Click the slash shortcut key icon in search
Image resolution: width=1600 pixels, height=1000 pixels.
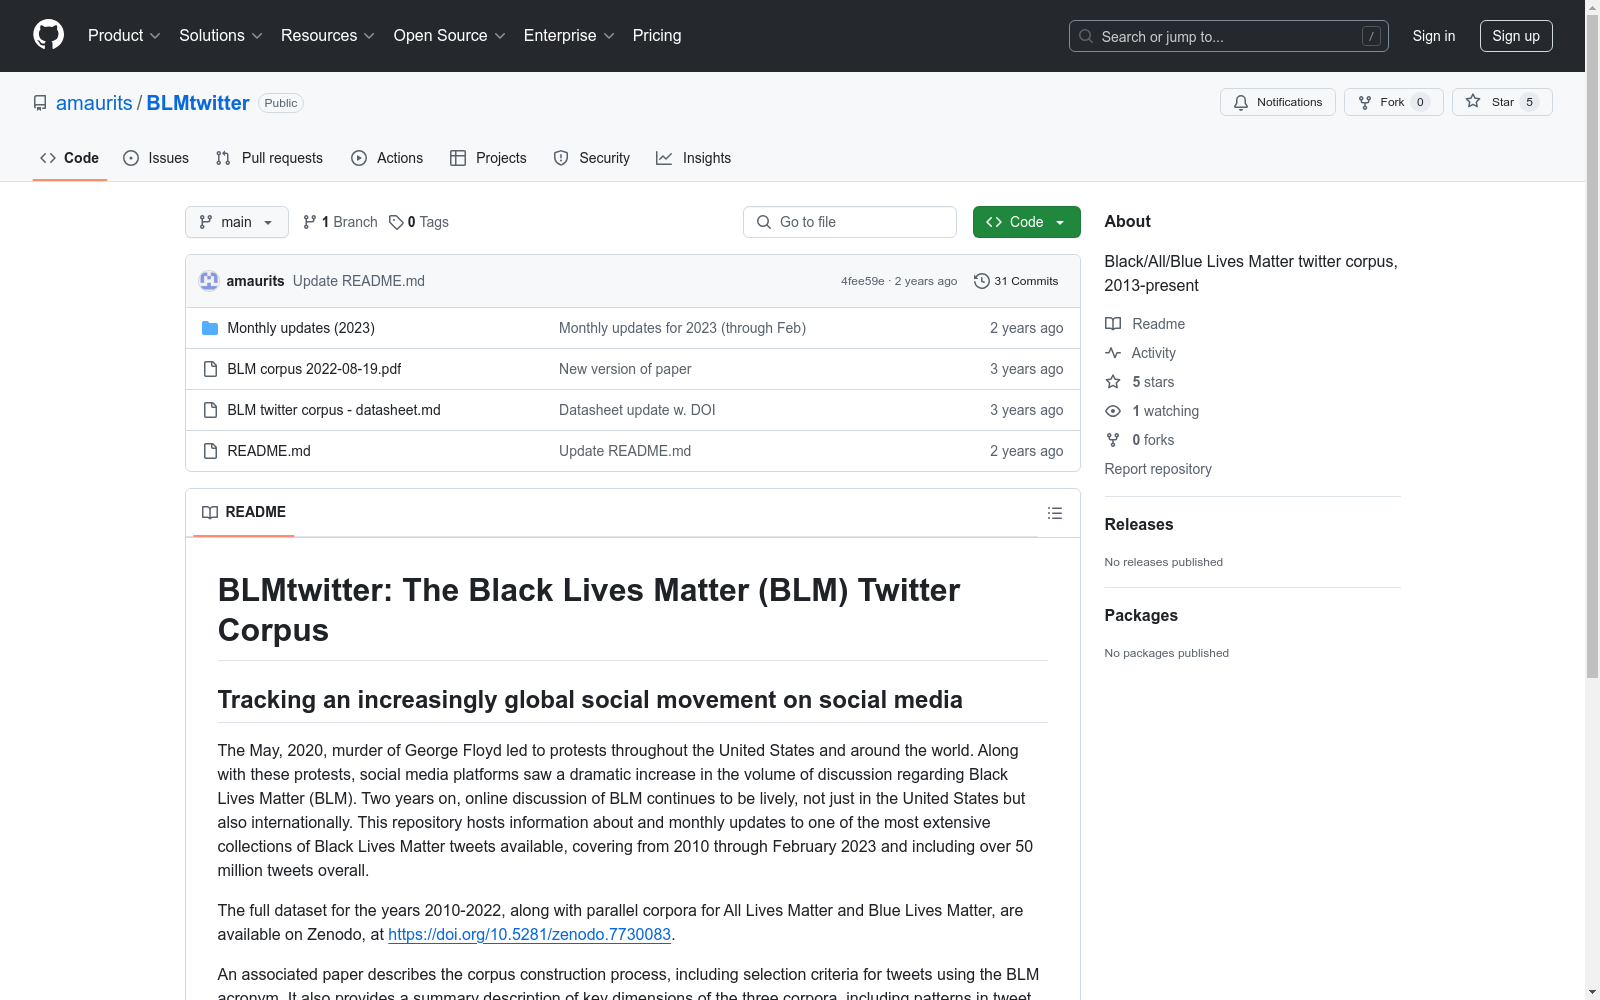pyautogui.click(x=1371, y=36)
